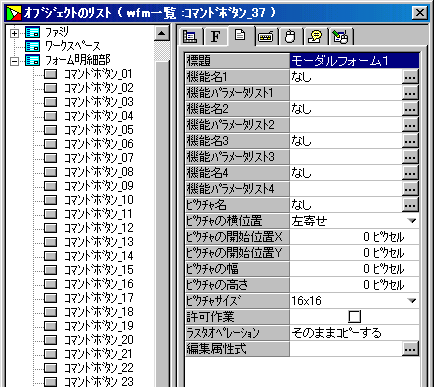The image size is (435, 387).
Task: Click the ワークスペース node icon
Action: 32,46
